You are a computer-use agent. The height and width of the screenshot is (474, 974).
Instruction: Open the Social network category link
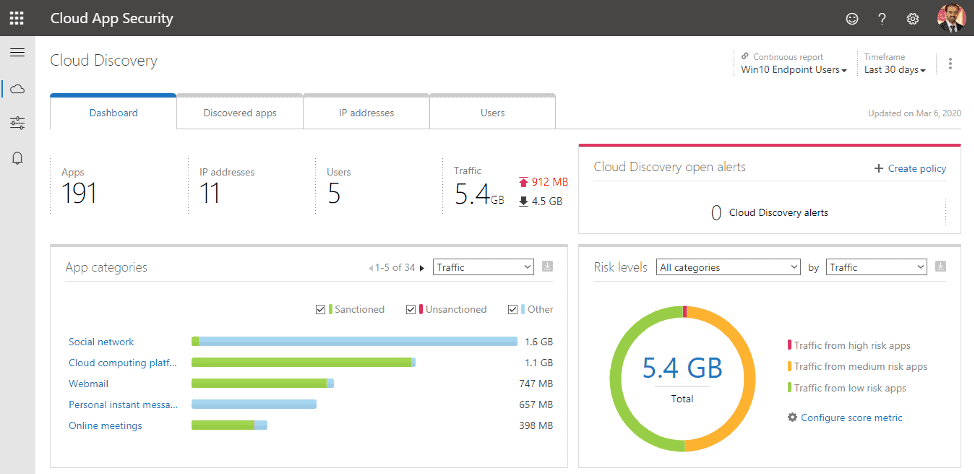tap(101, 342)
